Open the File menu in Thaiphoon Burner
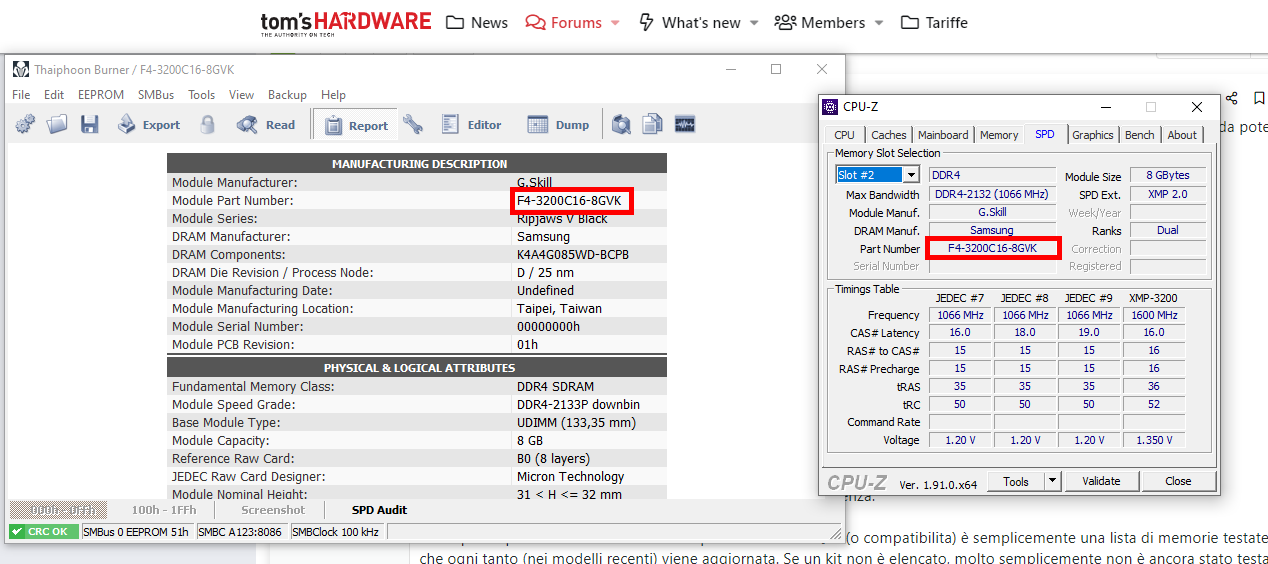1268x564 pixels. [x=21, y=95]
